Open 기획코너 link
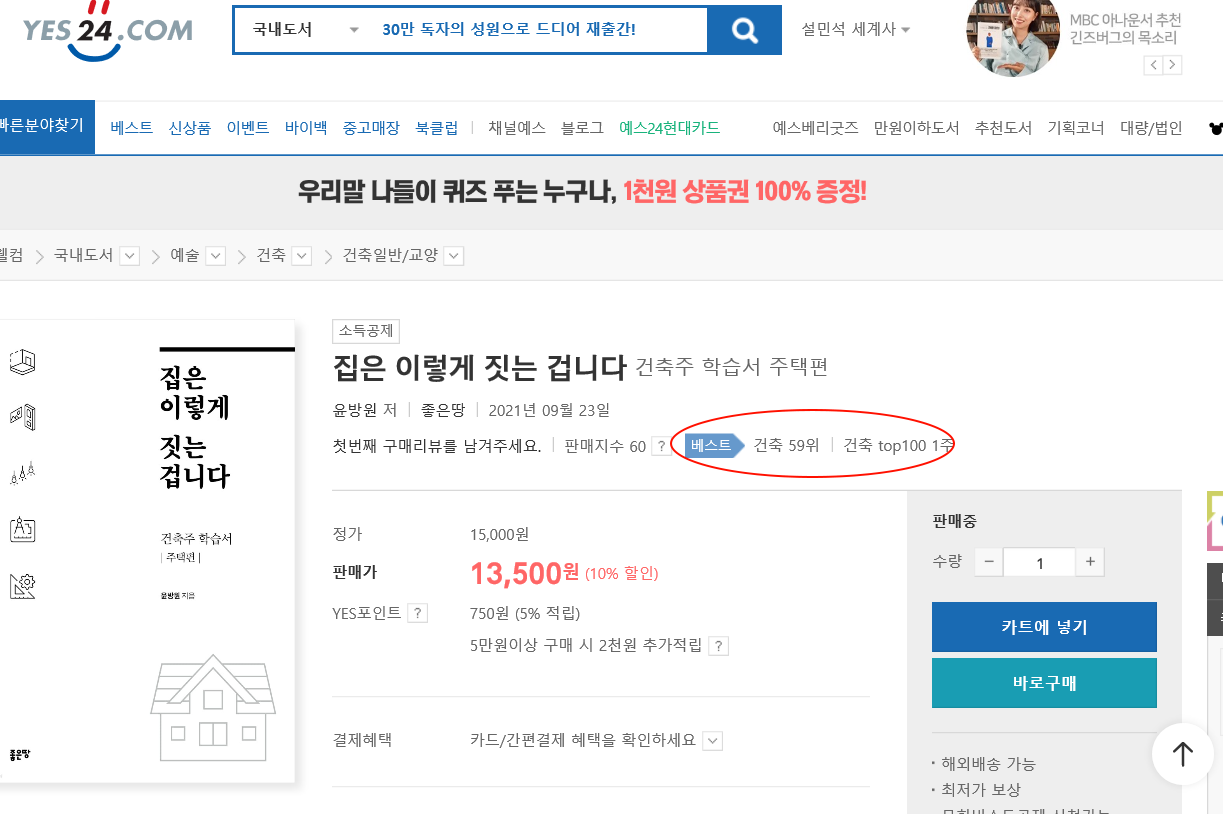Image resolution: width=1223 pixels, height=814 pixels. [x=1076, y=128]
